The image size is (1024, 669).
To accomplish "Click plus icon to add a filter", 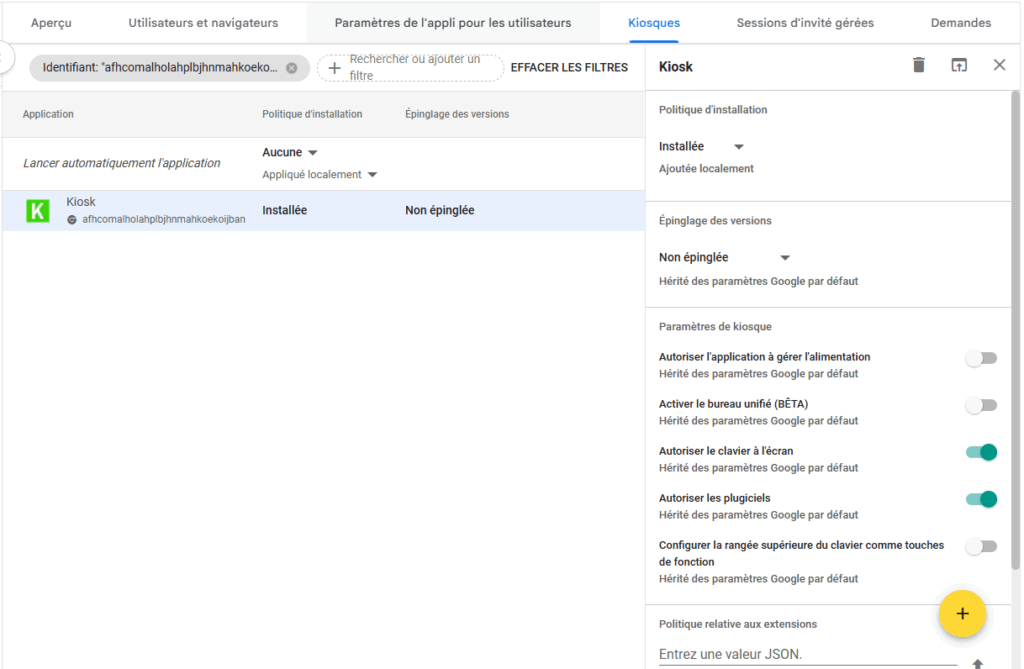I will coord(335,68).
